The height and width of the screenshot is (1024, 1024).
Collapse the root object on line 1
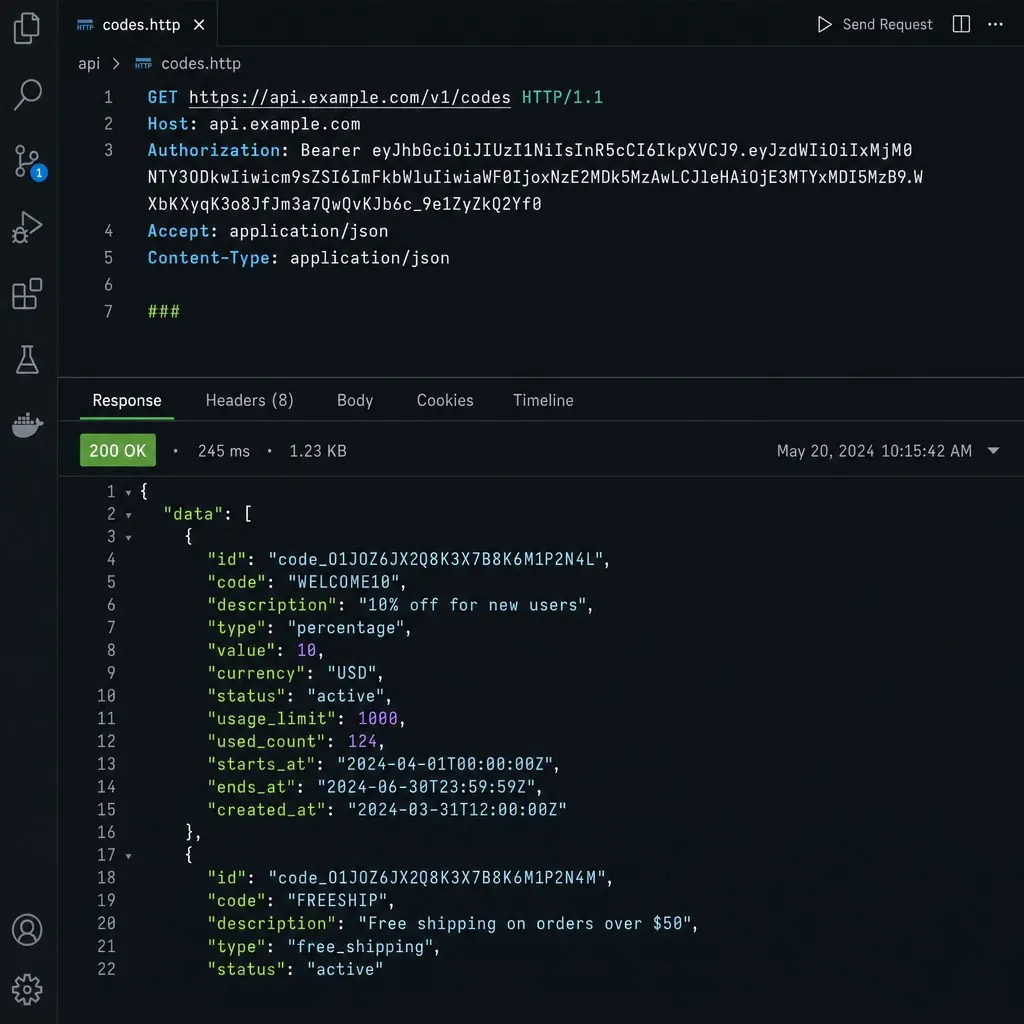(x=129, y=492)
